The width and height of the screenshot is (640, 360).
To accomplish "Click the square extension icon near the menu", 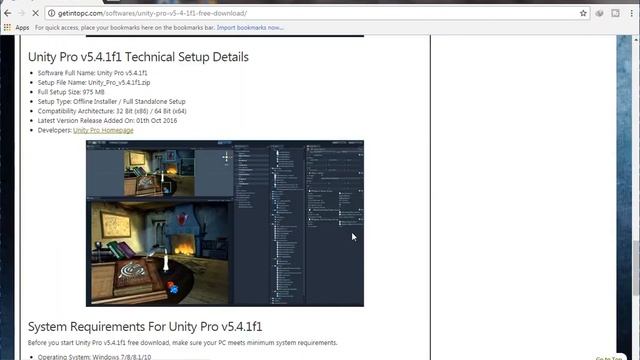I will pos(616,13).
